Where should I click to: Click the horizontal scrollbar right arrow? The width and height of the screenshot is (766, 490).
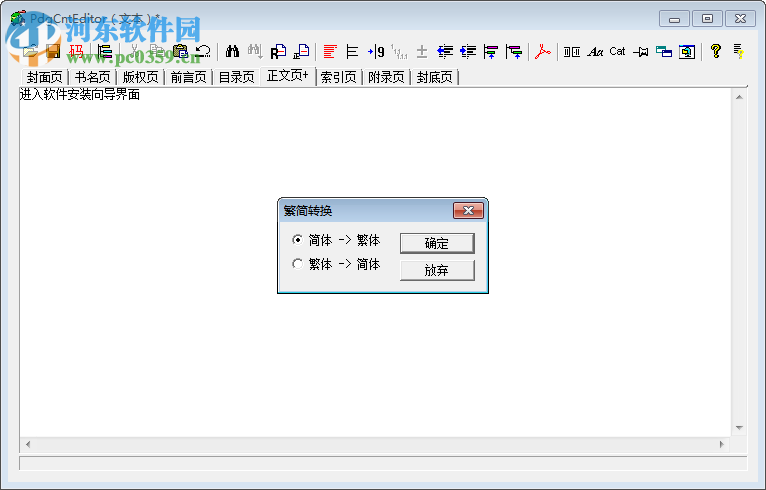point(722,444)
